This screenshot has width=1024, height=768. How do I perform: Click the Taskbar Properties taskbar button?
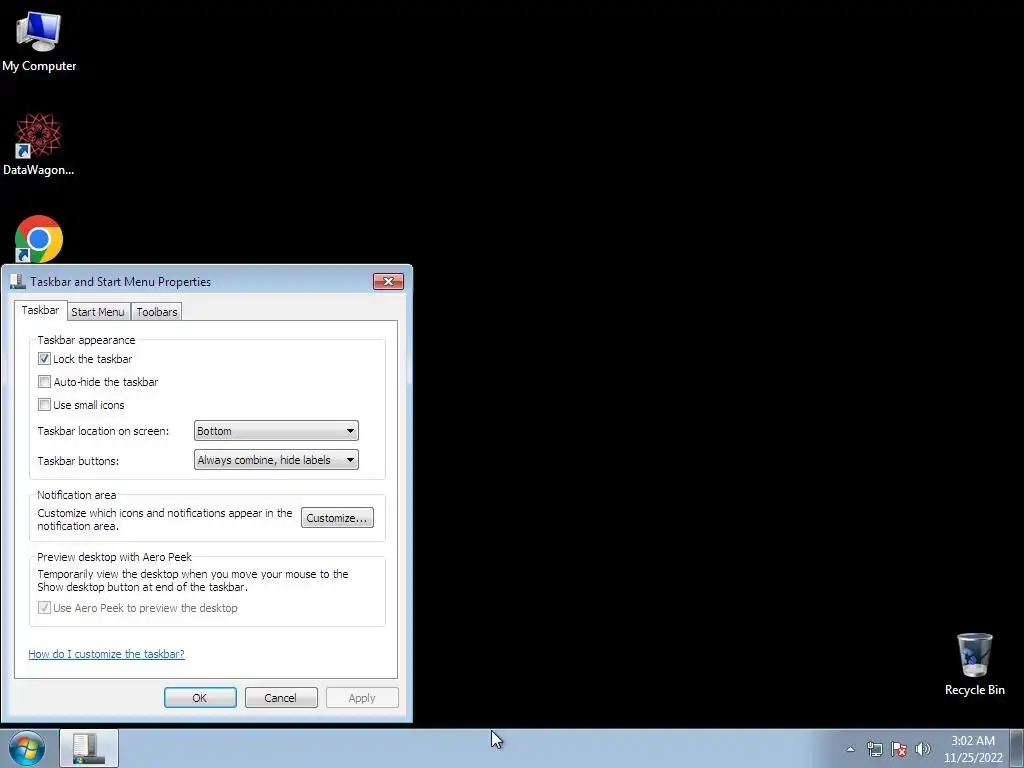click(x=89, y=748)
